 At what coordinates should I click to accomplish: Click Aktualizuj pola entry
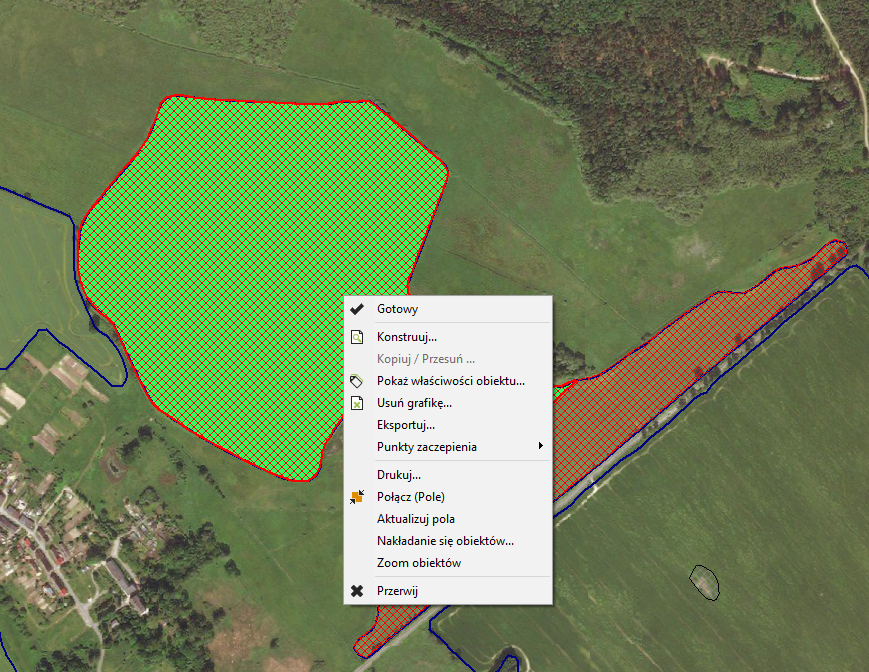tap(448, 519)
